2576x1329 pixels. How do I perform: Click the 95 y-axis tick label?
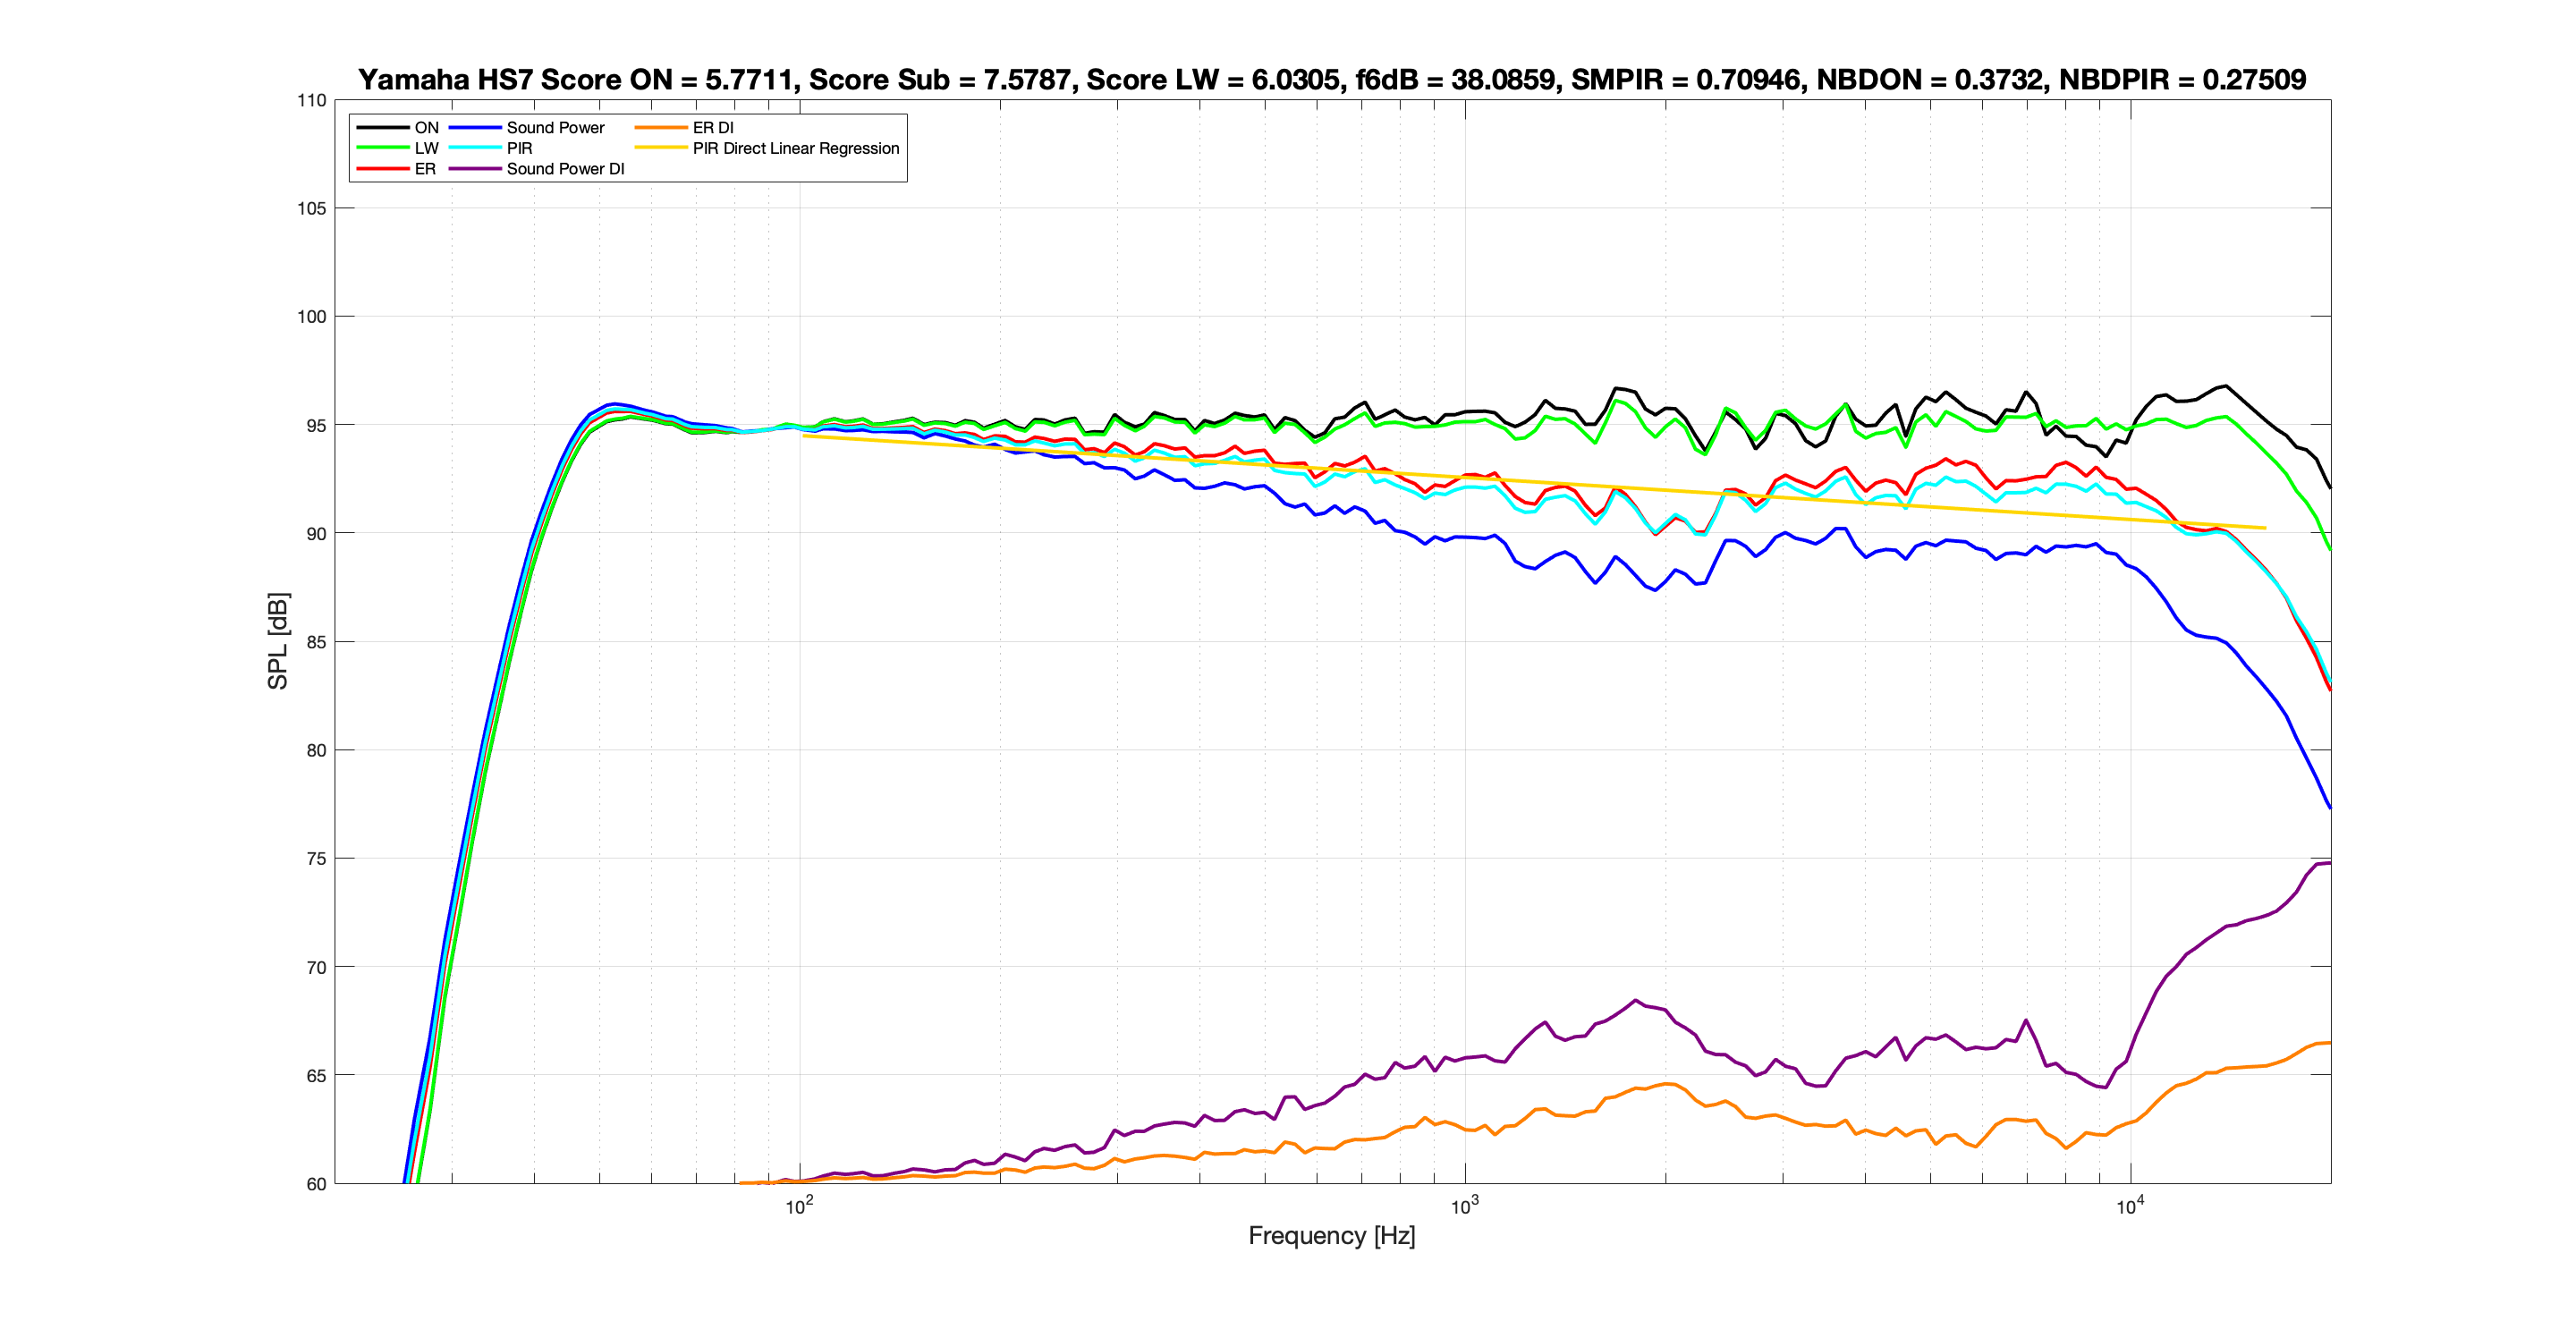click(316, 425)
